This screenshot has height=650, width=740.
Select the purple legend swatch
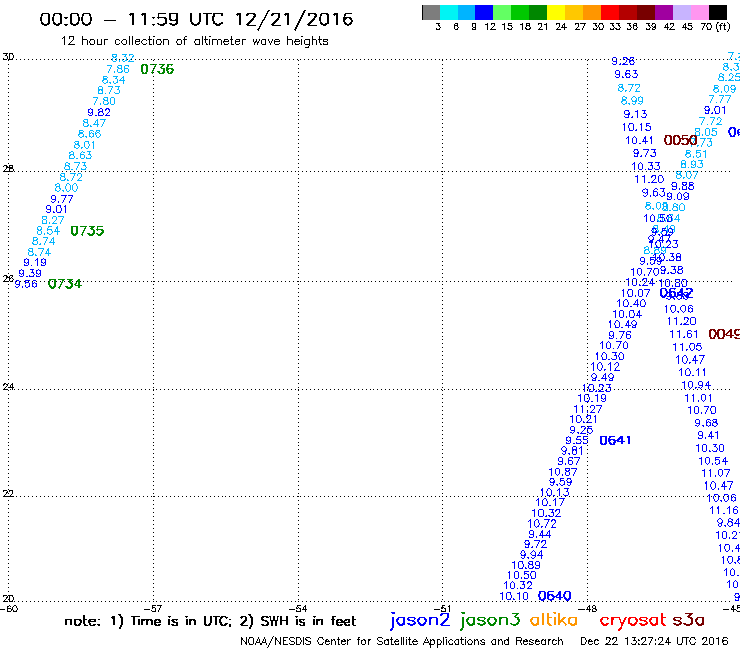coord(664,12)
